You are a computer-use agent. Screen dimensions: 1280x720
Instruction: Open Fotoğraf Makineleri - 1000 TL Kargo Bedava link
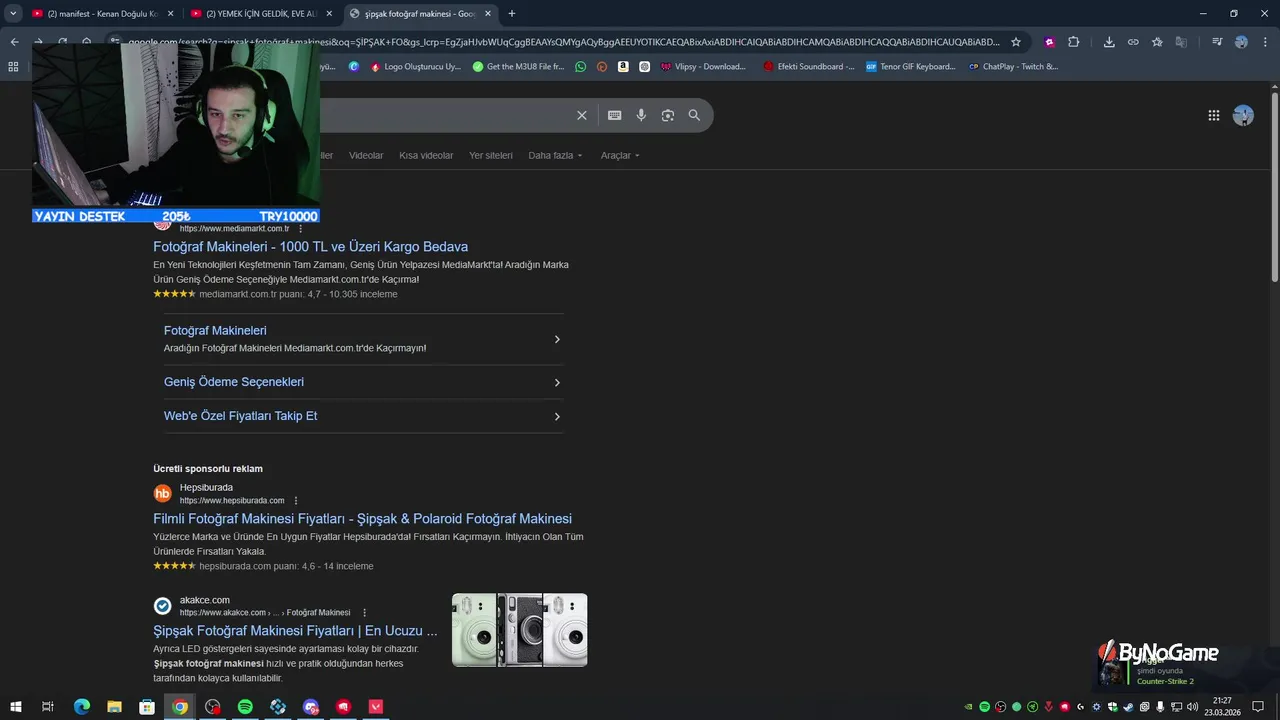tap(310, 247)
